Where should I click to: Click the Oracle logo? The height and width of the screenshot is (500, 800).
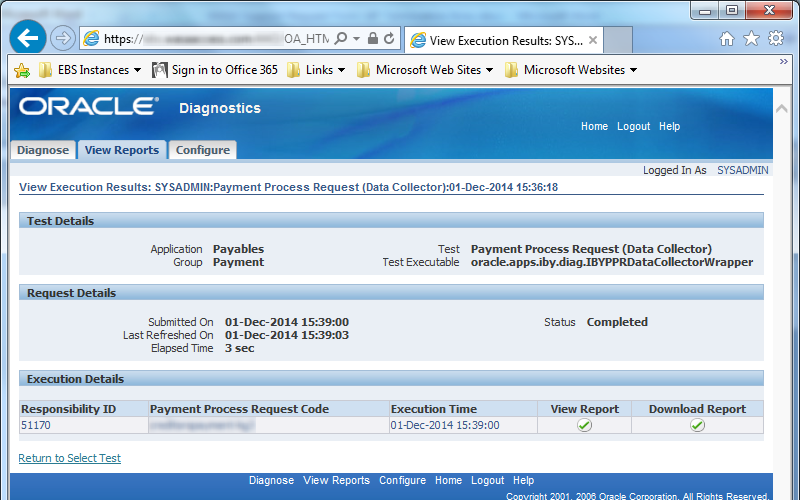tap(89, 107)
